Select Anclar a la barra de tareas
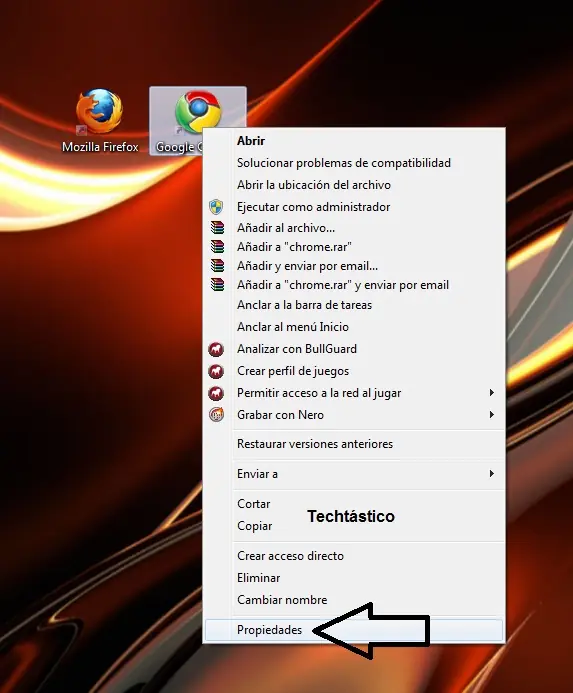This screenshot has width=573, height=693. [x=354, y=305]
